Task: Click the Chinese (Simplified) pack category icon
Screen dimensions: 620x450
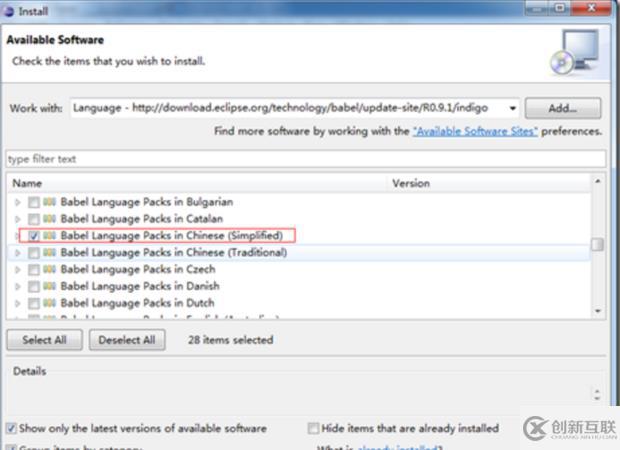Action: [49, 236]
